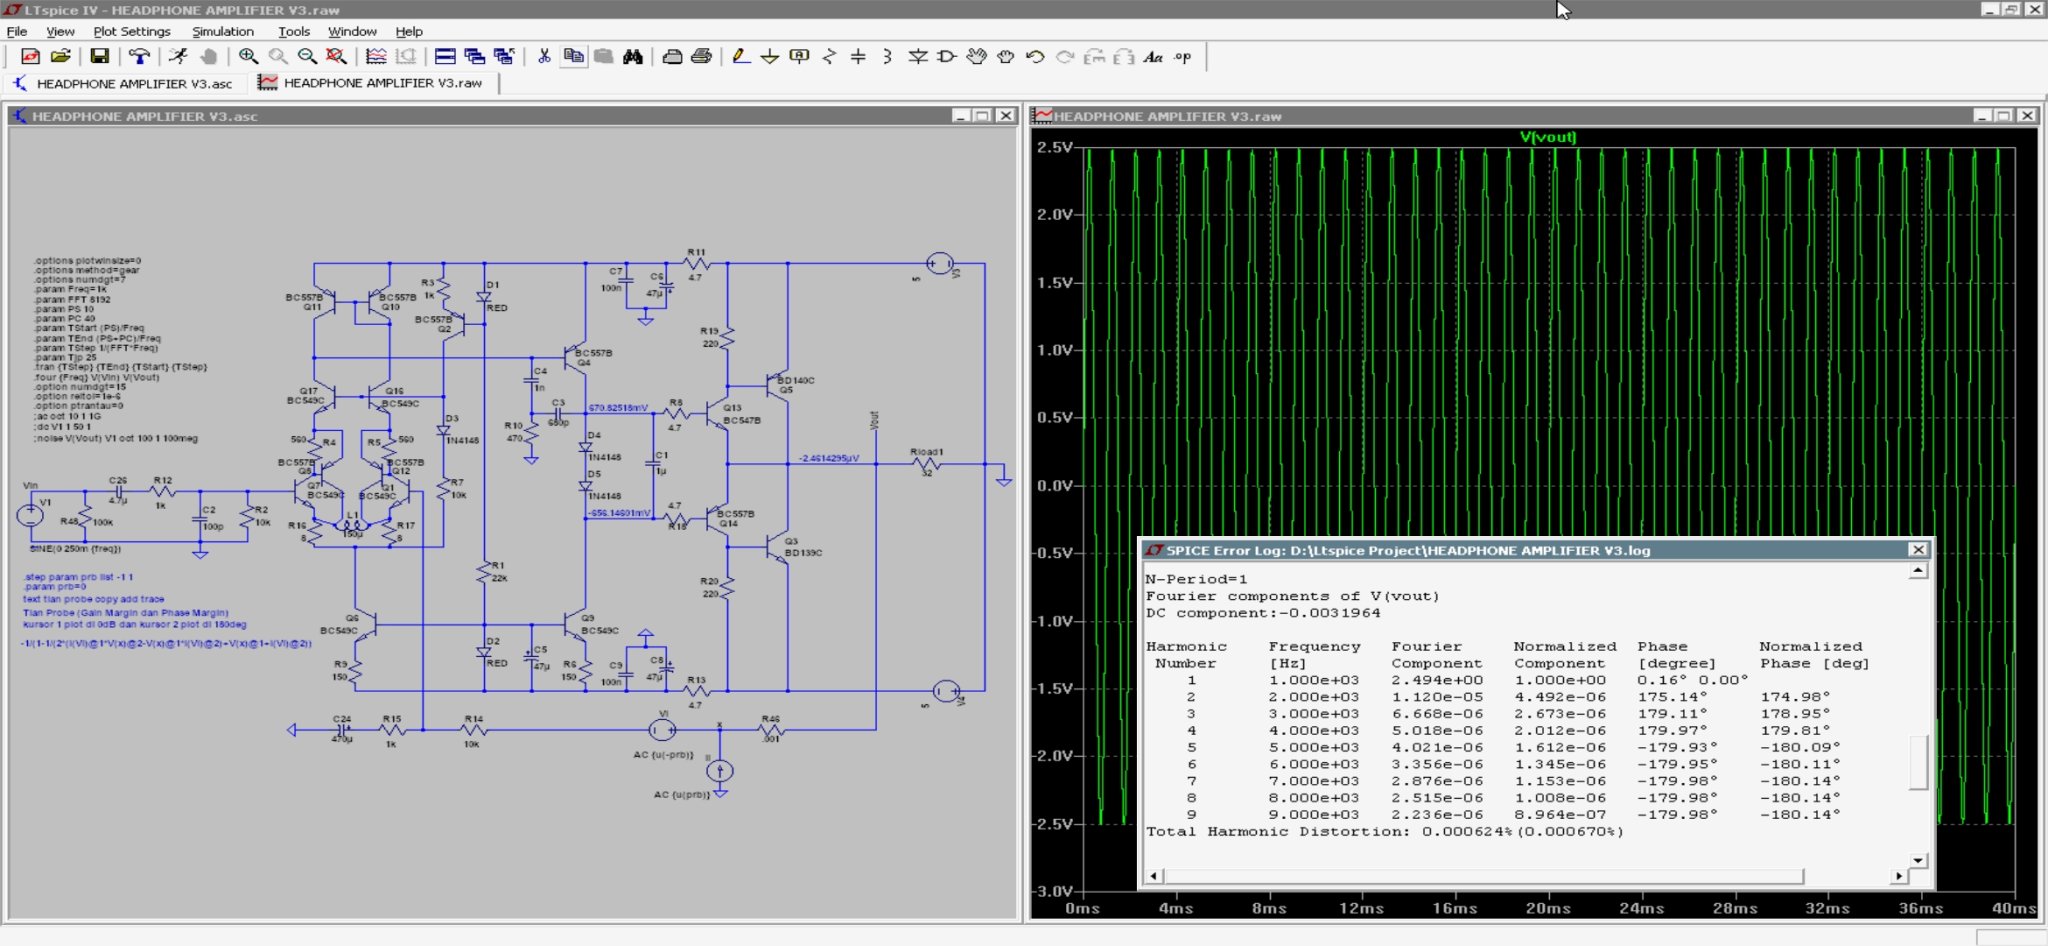This screenshot has height=946, width=2048.
Task: Click Error Log horizontal scrollbar right arrow
Action: click(1899, 876)
